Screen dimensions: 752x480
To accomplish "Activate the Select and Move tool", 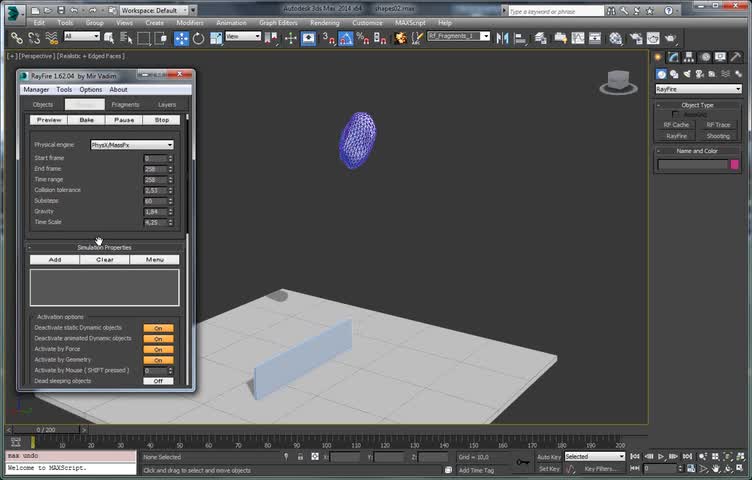I will [x=181, y=38].
